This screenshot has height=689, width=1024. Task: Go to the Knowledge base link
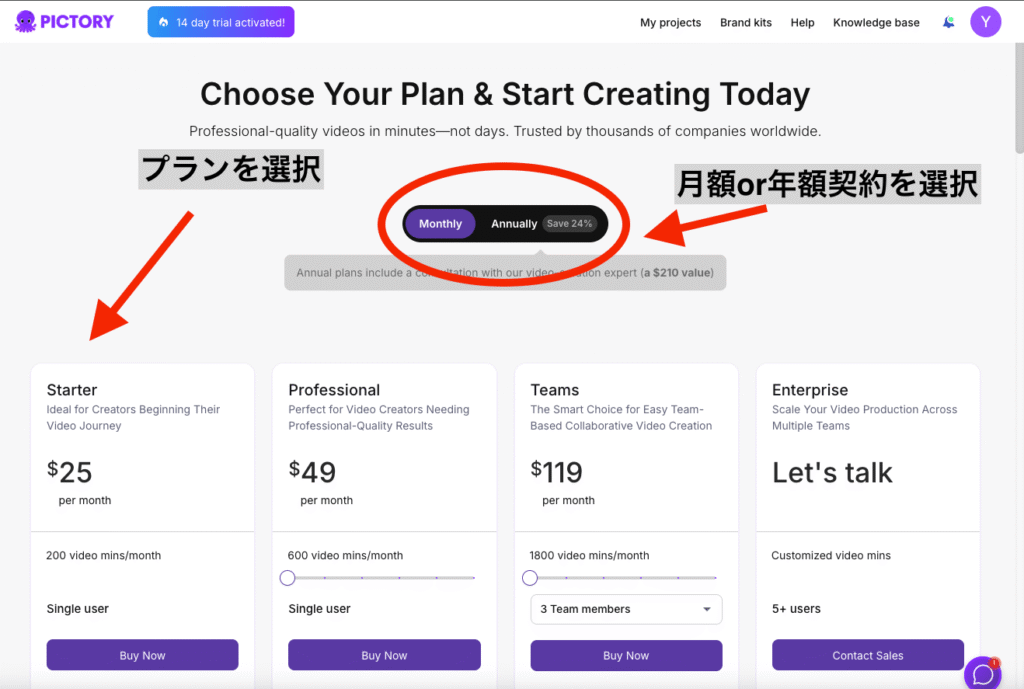coord(876,22)
